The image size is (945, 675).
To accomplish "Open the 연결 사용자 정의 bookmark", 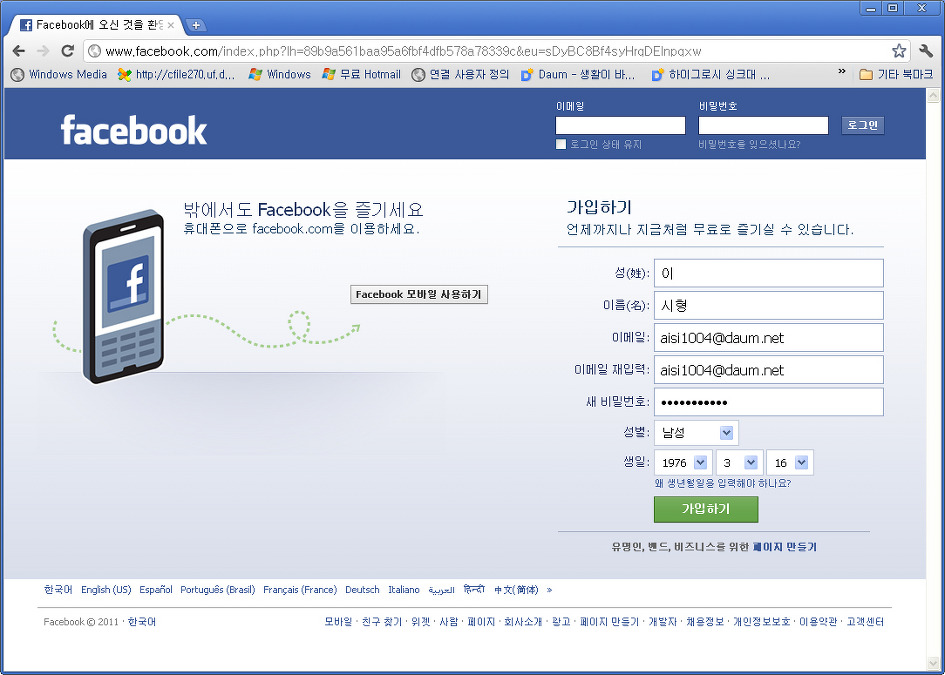I will 460,75.
